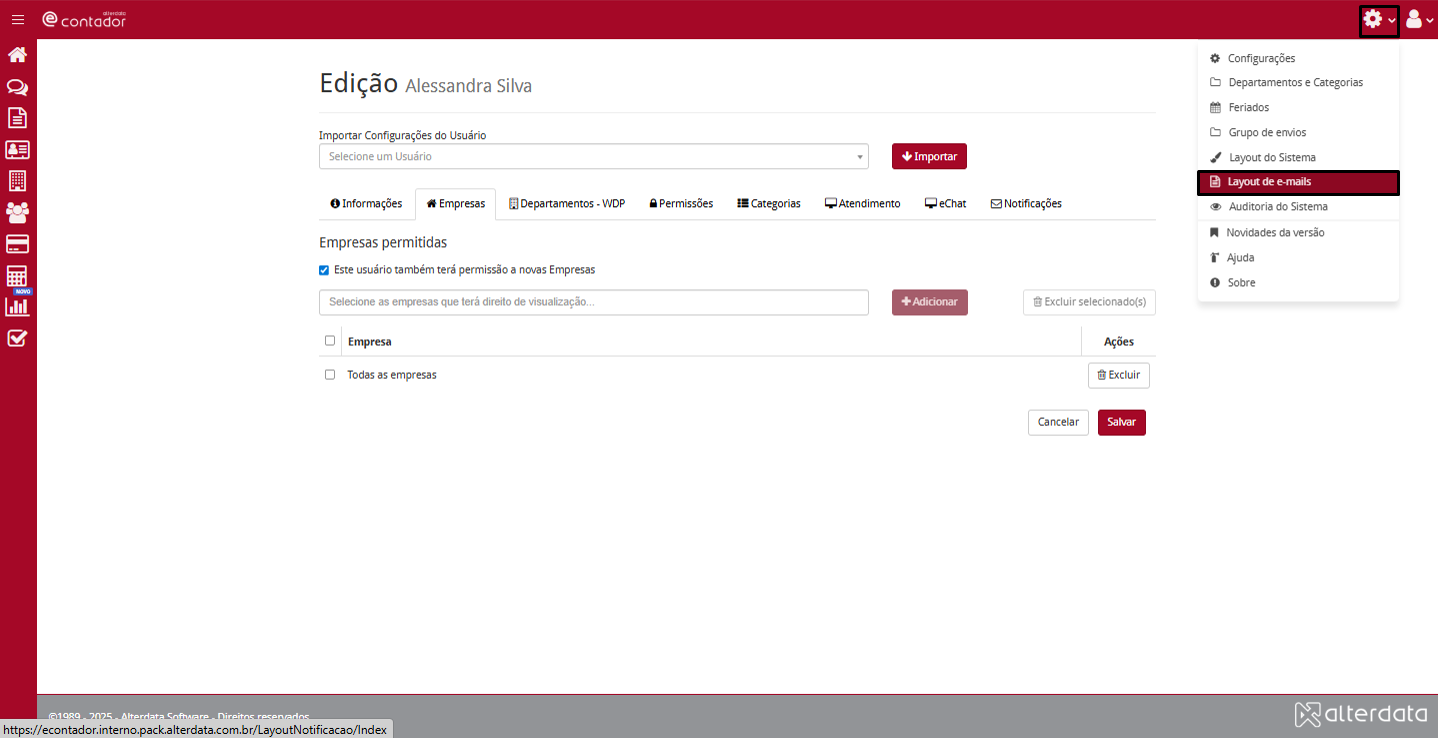Click the Alessandra Silva heading text
Viewport: 1438px width, 738px height.
[x=469, y=86]
